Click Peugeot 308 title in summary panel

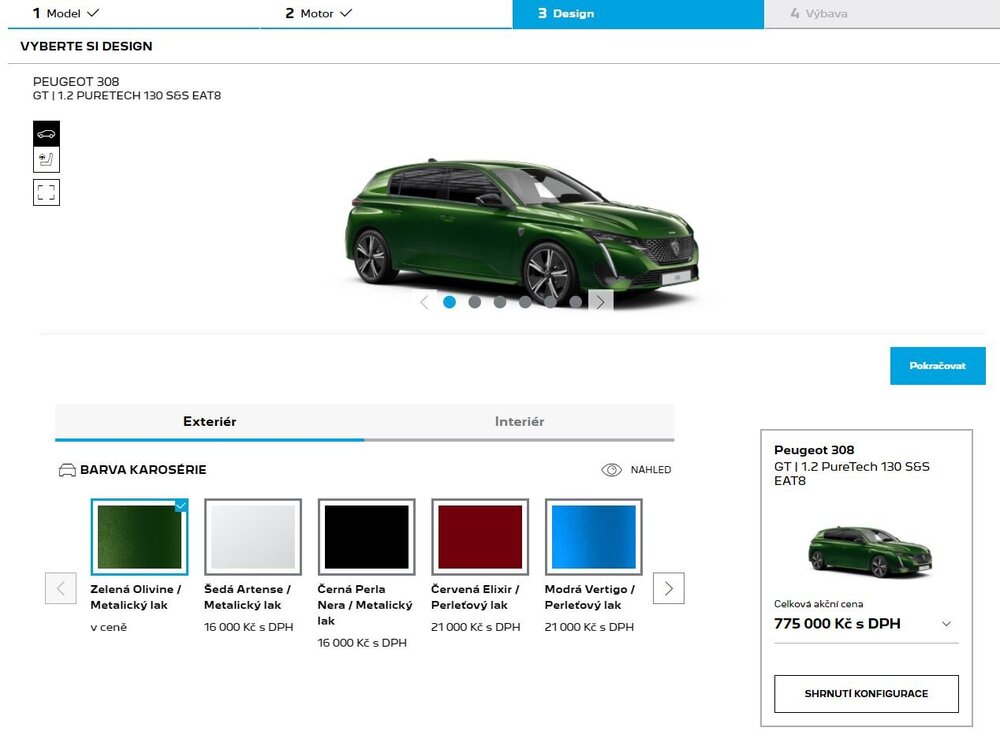coord(814,450)
